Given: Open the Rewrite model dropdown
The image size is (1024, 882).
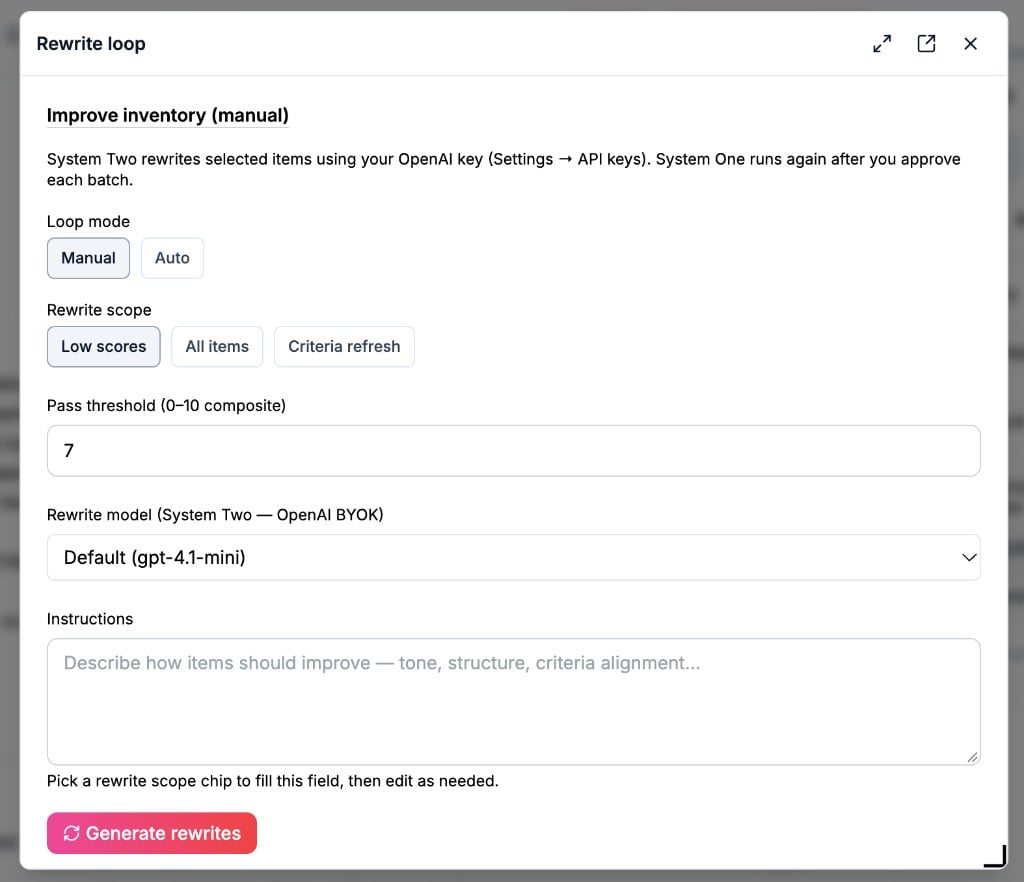Looking at the screenshot, I should [513, 558].
